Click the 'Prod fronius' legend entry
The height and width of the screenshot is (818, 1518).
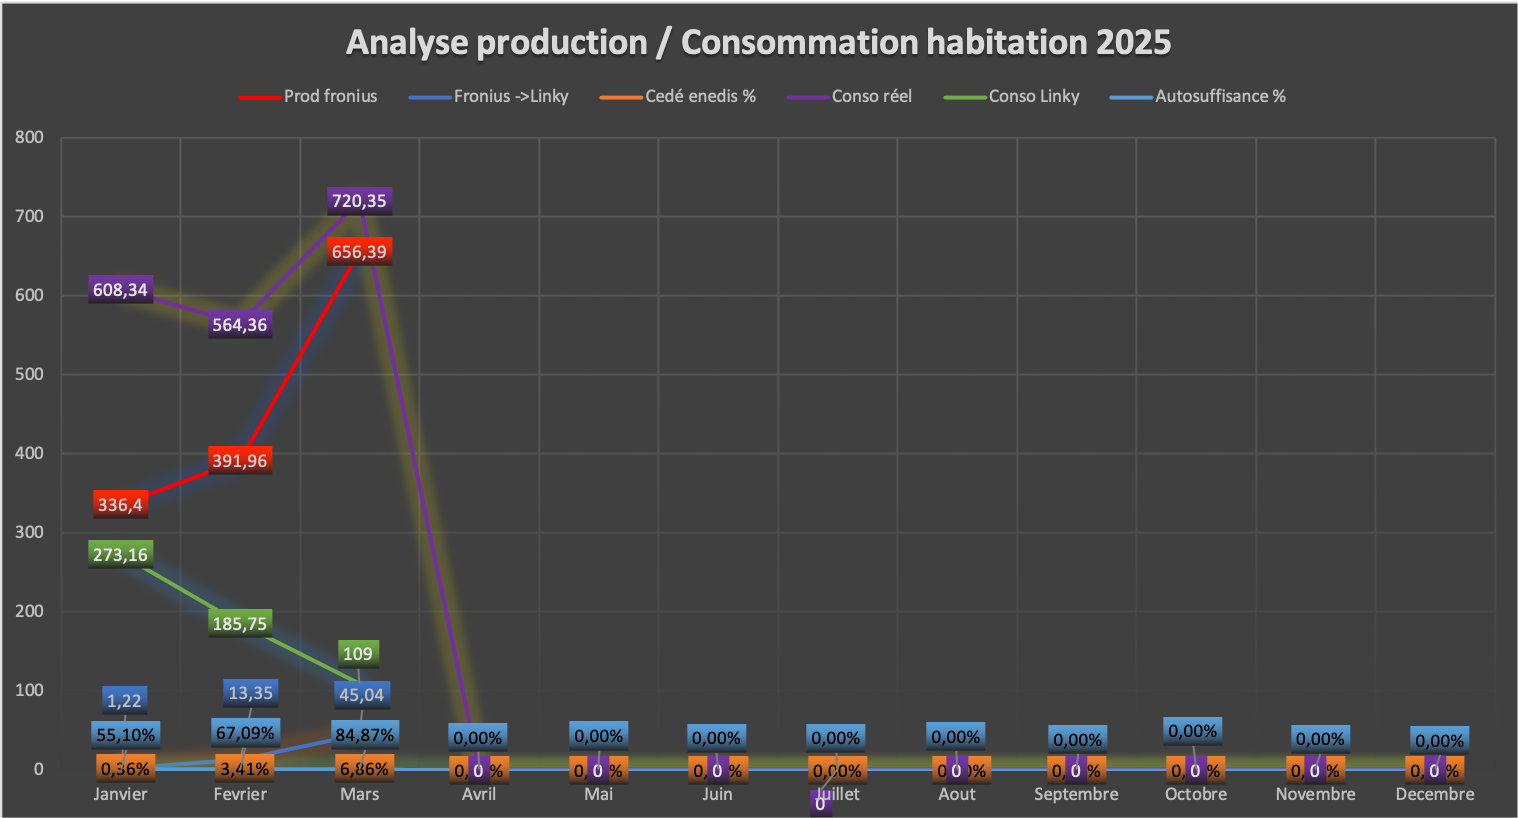(308, 96)
